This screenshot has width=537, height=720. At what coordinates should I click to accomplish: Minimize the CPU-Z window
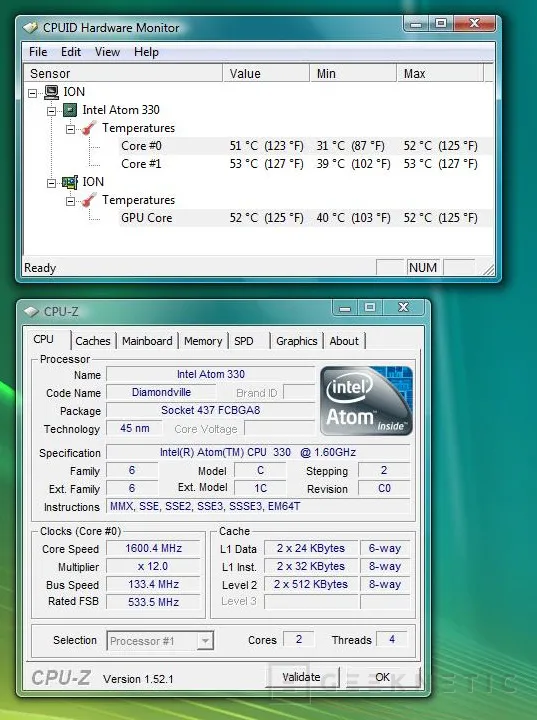coord(345,308)
